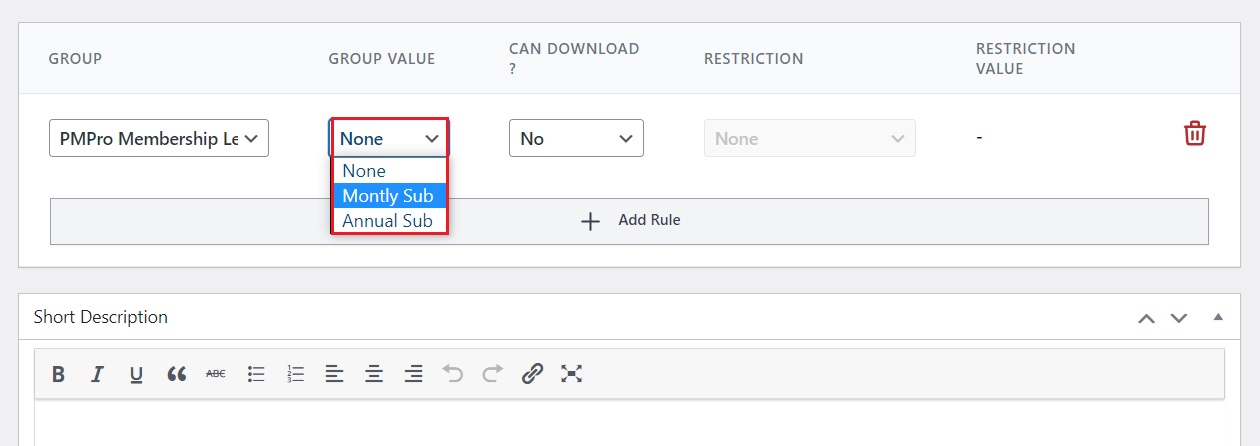Align text left in the editor
Viewport: 1260px width, 446px height.
coord(334,374)
